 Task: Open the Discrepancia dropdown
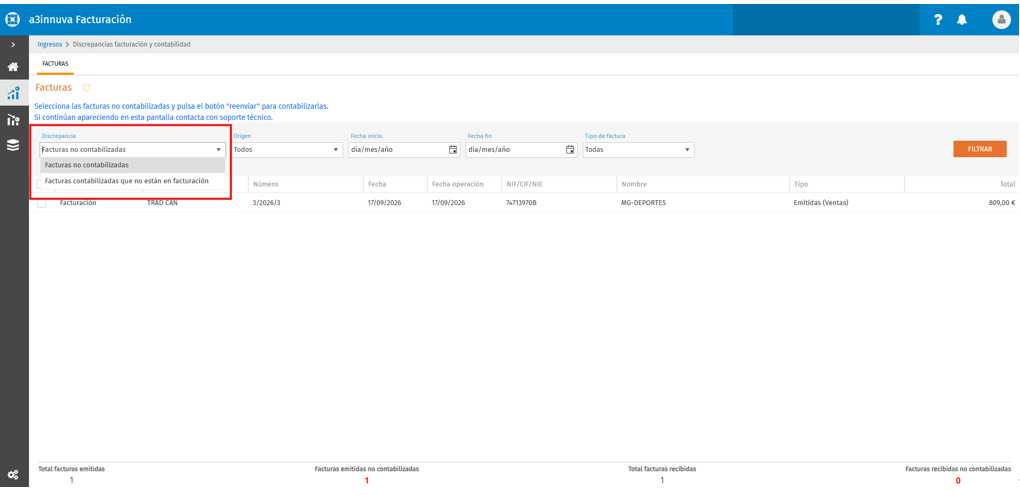coord(132,150)
